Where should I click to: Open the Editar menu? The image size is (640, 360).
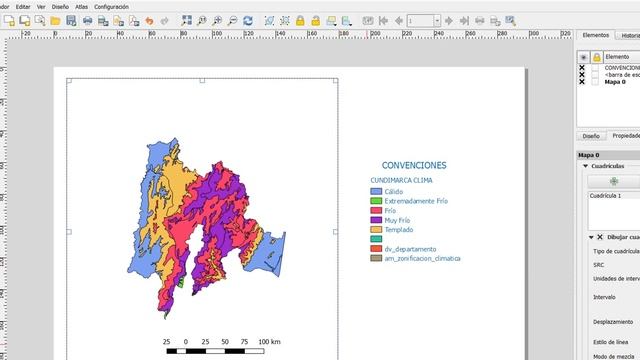point(23,7)
